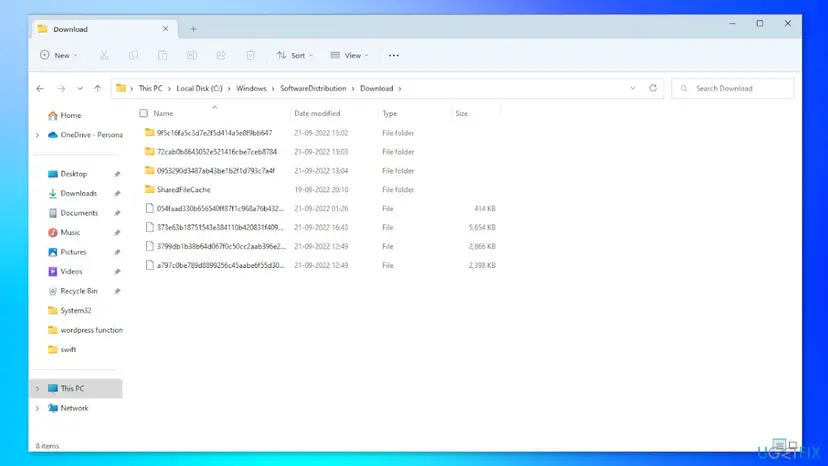Click the Paste clipboard icon

(x=163, y=55)
